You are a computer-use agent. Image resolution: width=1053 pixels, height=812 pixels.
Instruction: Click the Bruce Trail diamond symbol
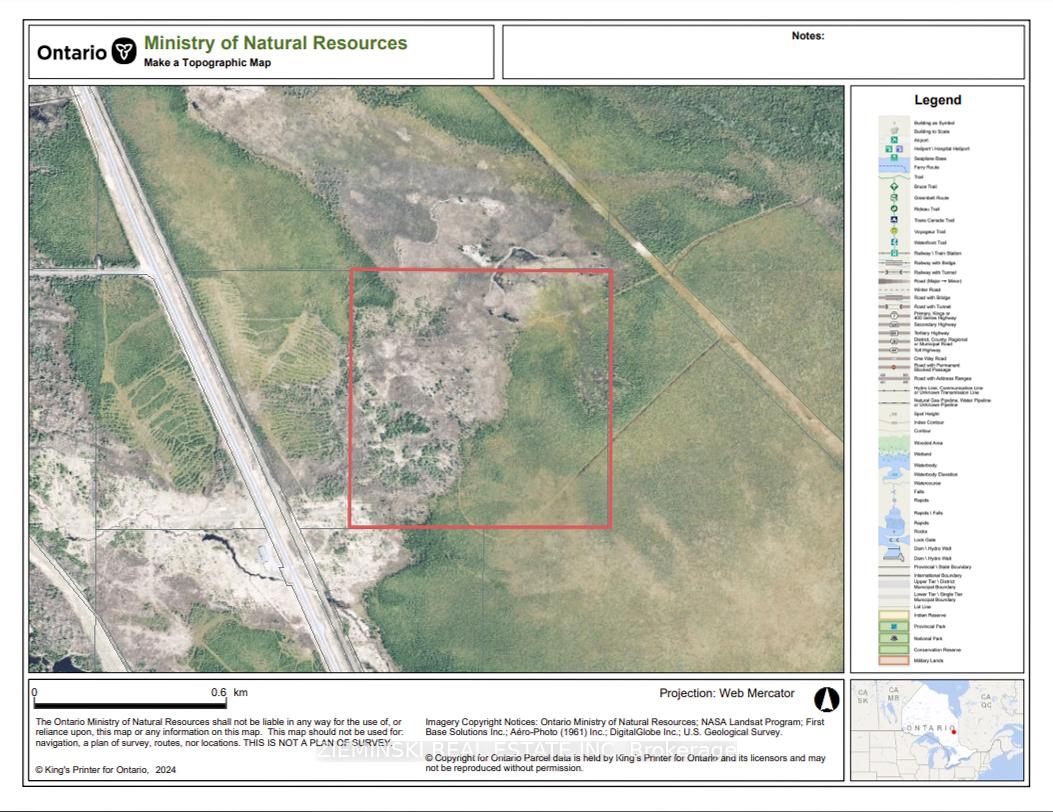click(894, 187)
